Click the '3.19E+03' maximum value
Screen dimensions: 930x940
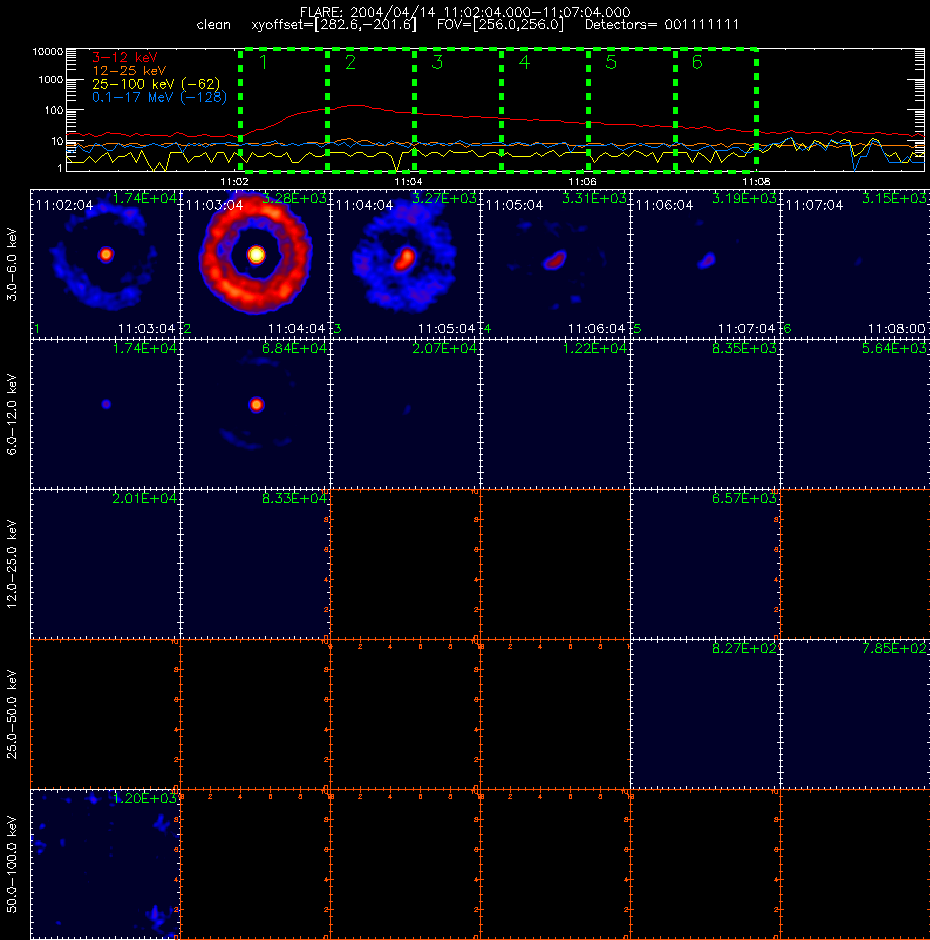coord(744,198)
